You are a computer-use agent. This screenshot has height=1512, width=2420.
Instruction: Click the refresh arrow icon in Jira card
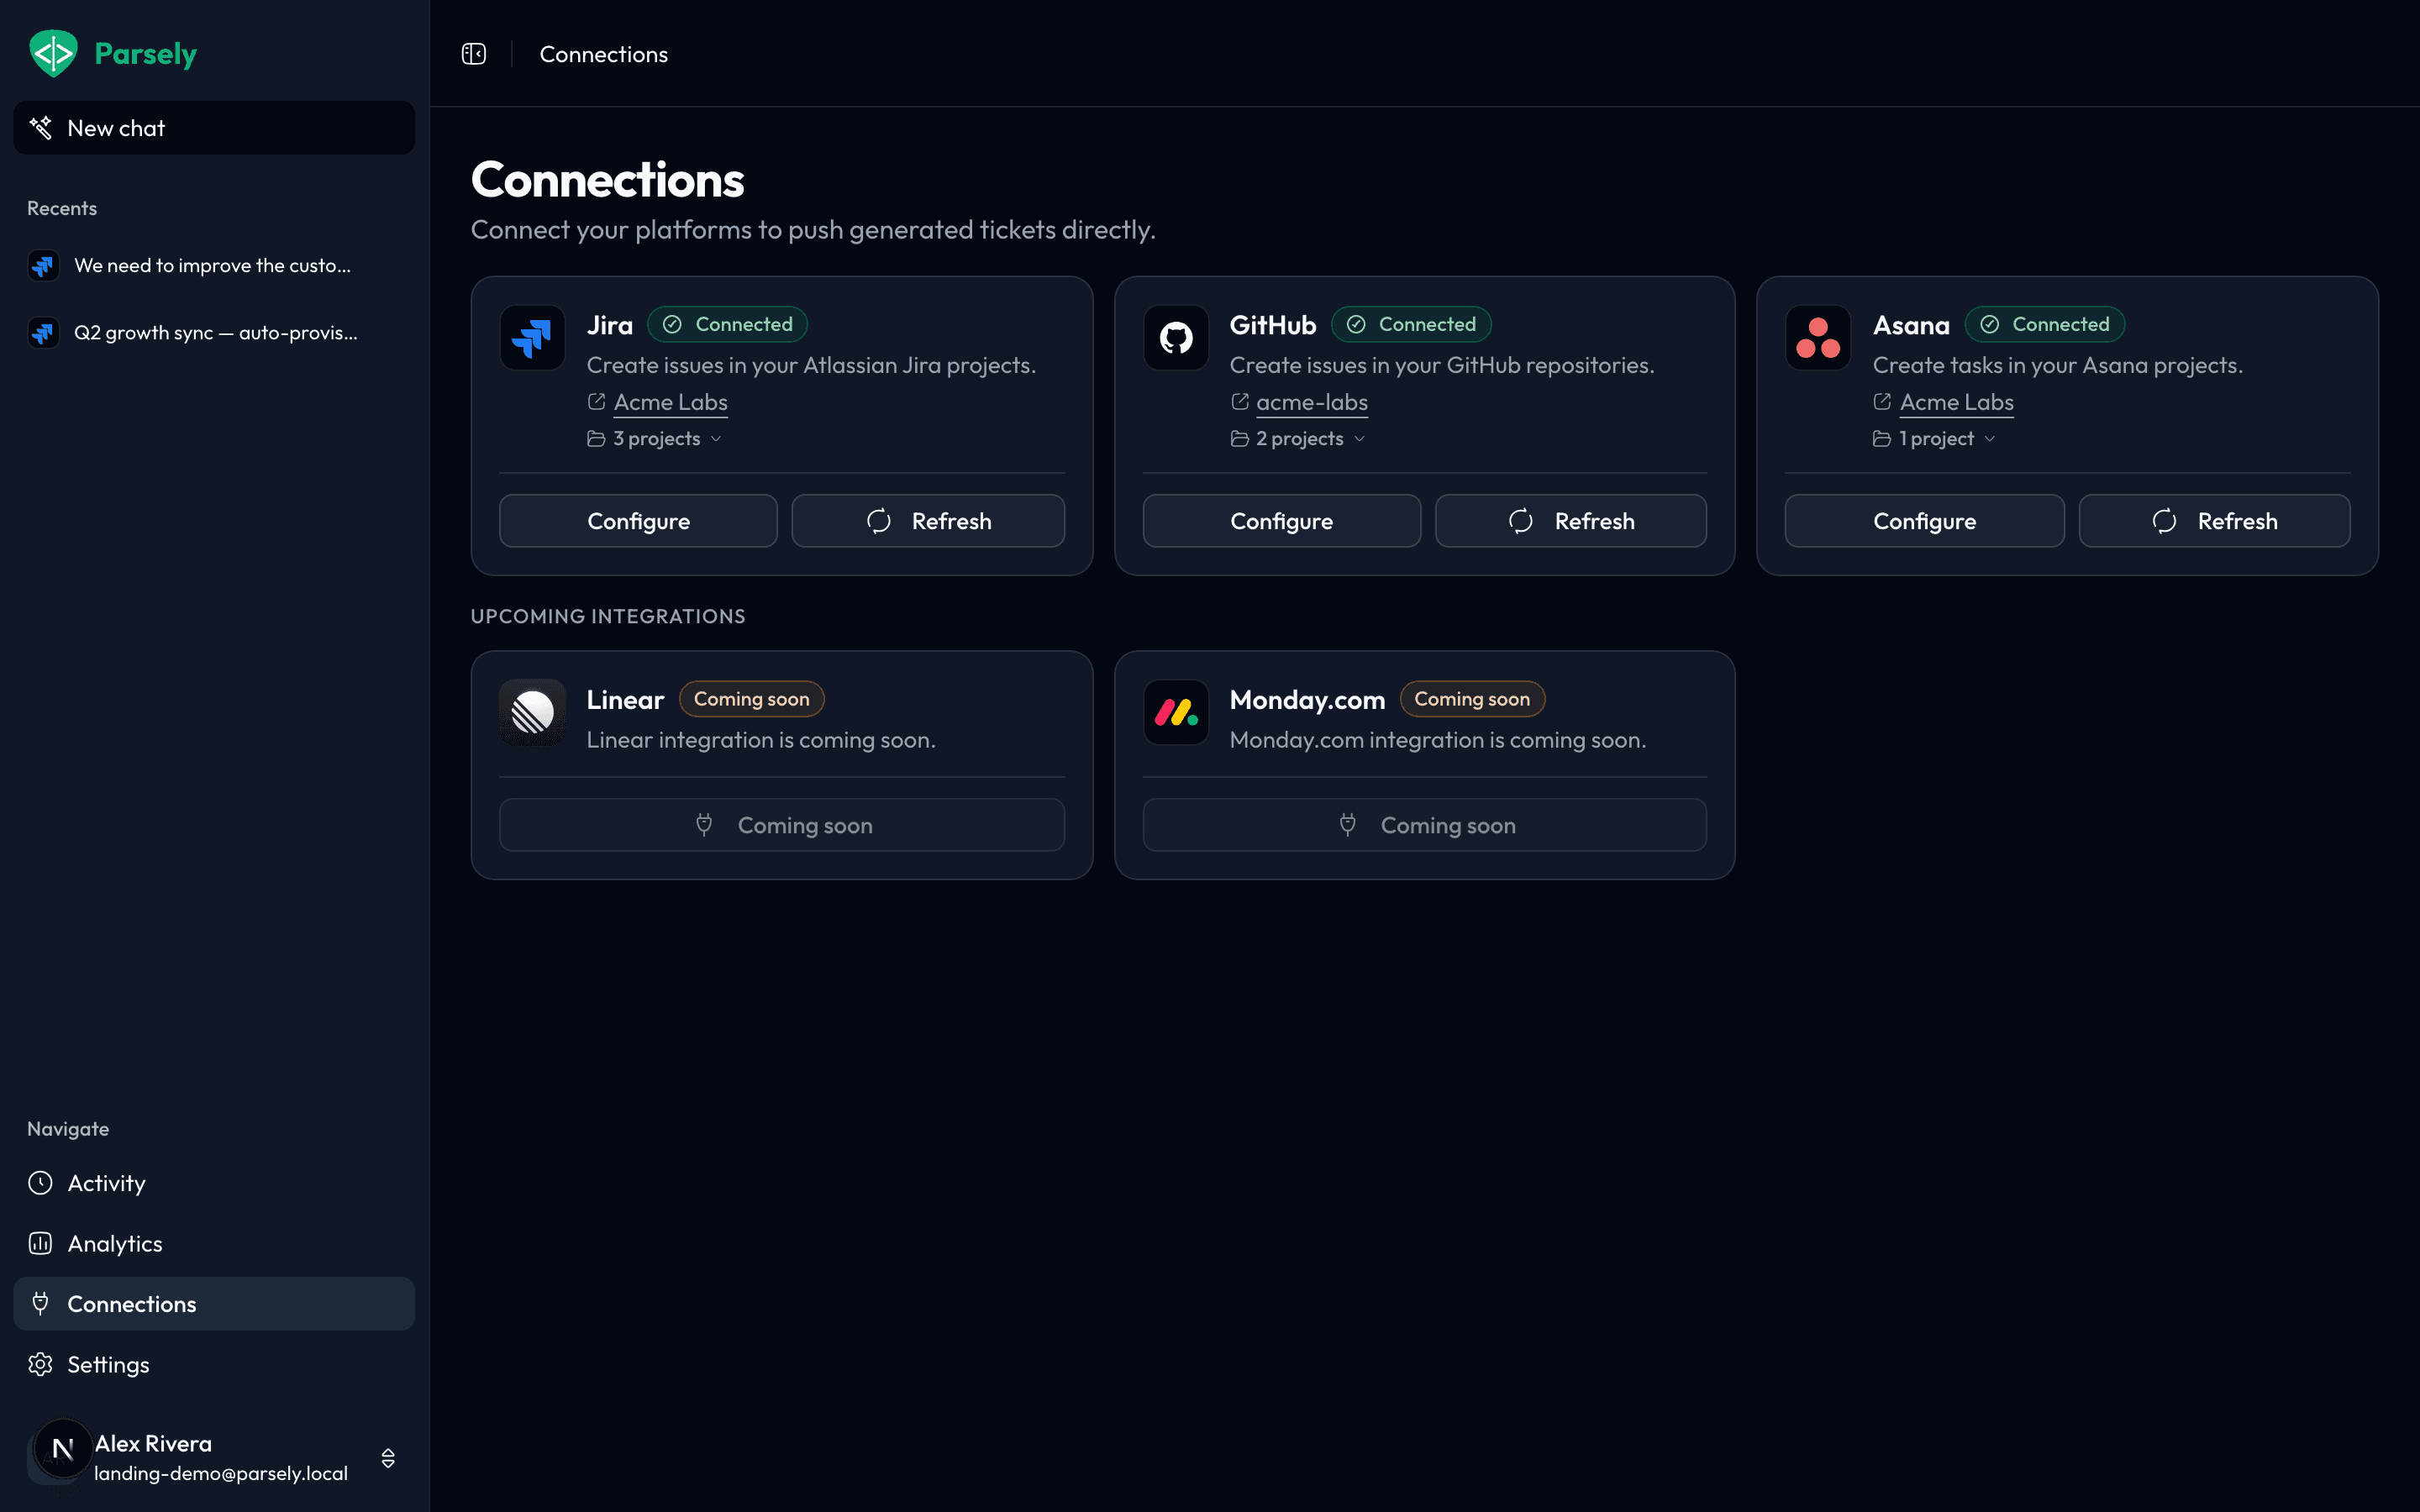coord(879,521)
